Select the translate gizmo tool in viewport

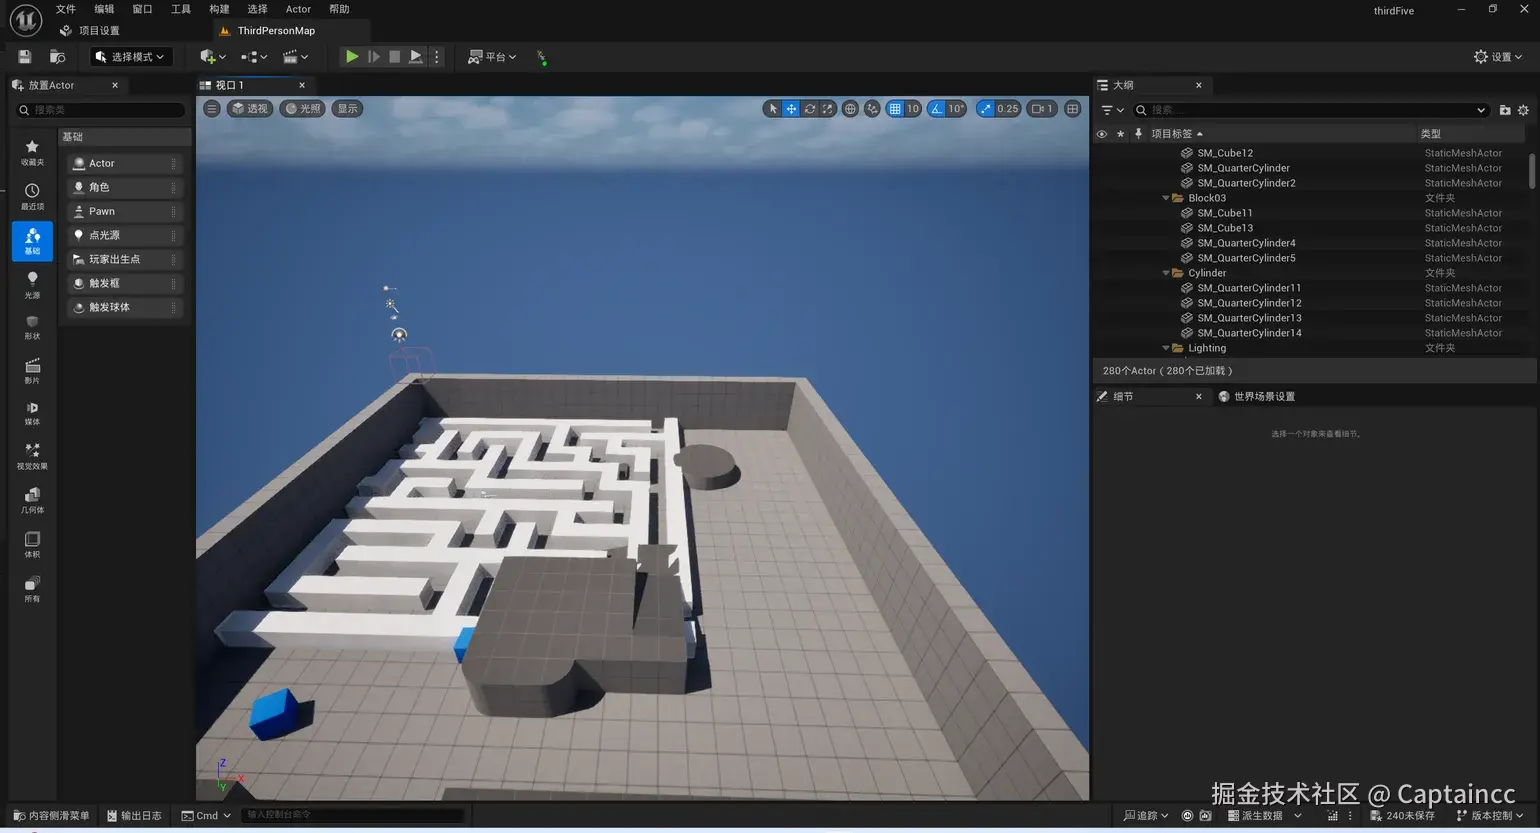(x=791, y=109)
